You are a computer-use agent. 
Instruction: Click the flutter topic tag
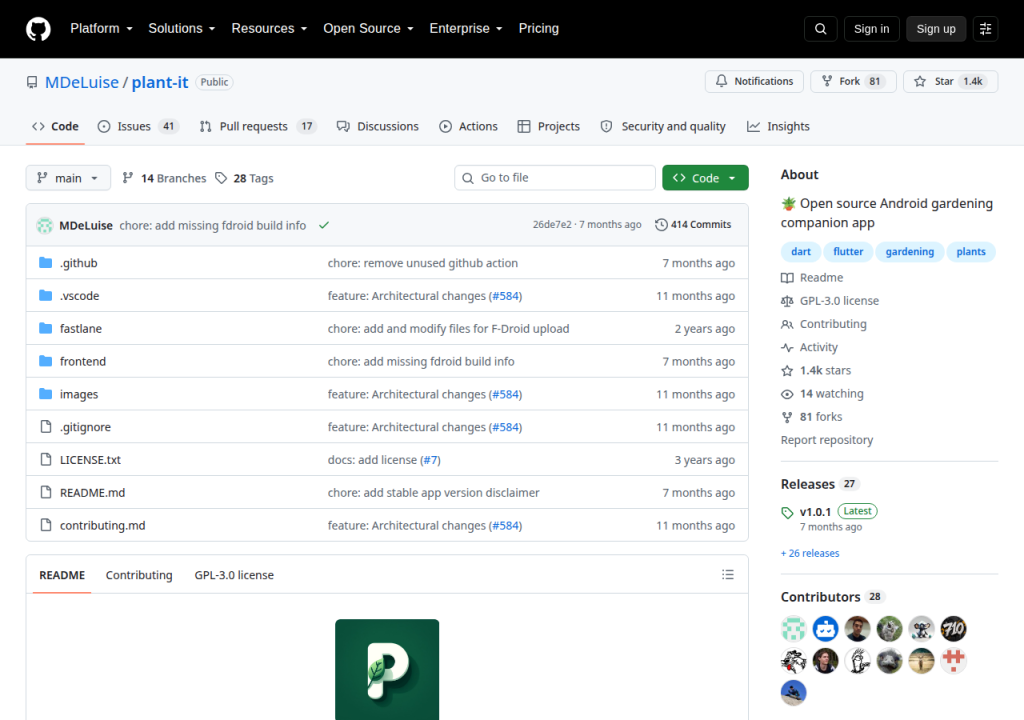coord(848,252)
